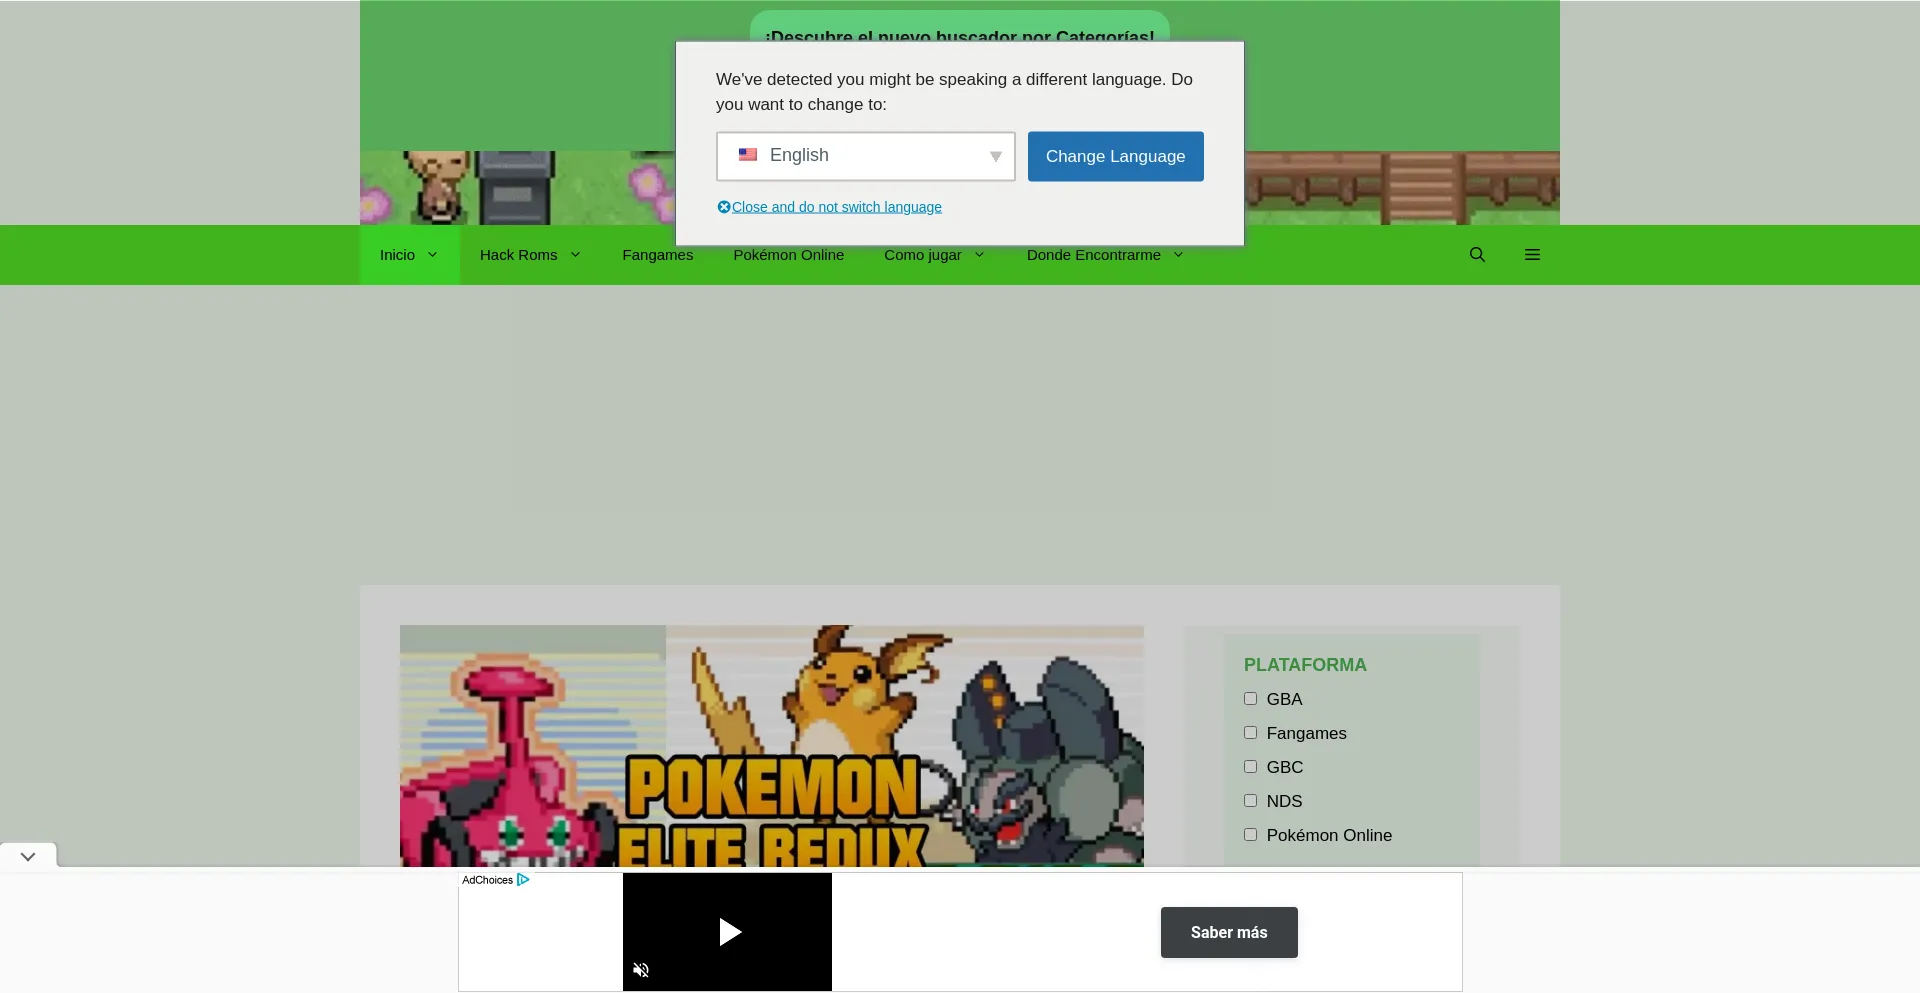Open the English language dropdown
Screen dimensions: 1920x993
(x=866, y=156)
